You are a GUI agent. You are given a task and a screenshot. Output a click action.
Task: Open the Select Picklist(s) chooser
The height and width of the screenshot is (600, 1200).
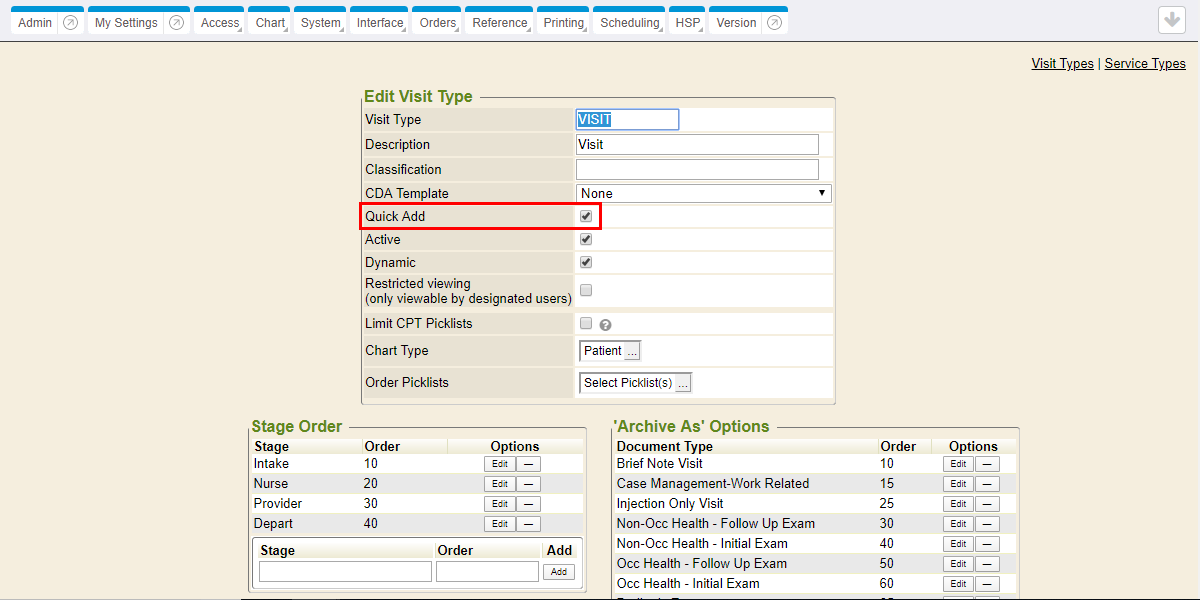coord(683,383)
